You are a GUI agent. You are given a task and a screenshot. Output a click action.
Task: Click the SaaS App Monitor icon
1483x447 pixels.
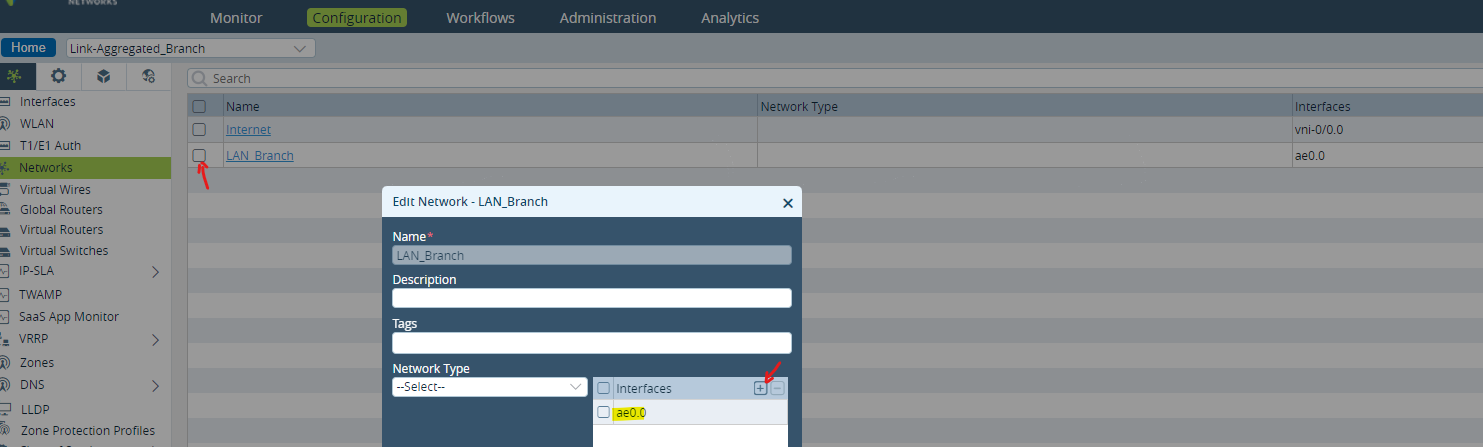pos(5,317)
